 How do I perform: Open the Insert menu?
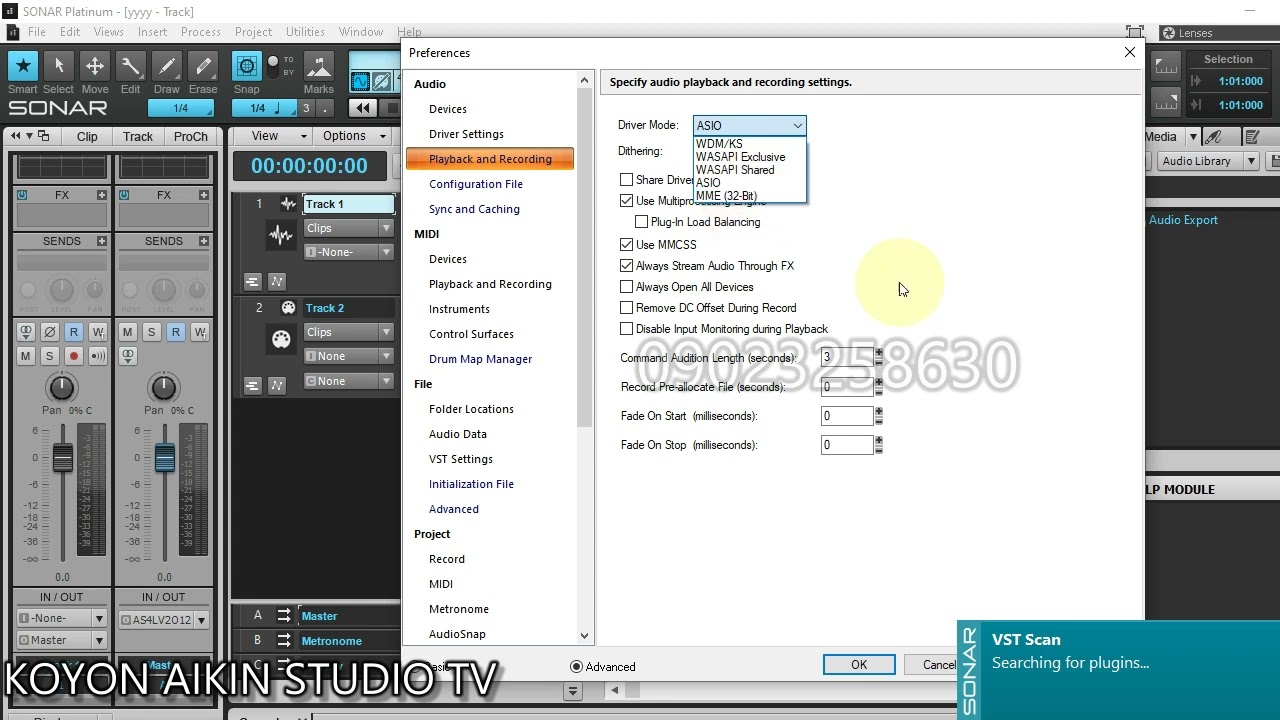click(152, 32)
